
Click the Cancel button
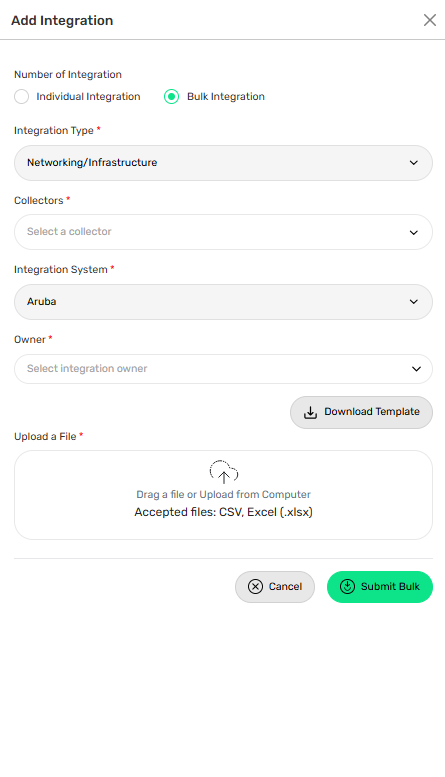[x=275, y=587]
